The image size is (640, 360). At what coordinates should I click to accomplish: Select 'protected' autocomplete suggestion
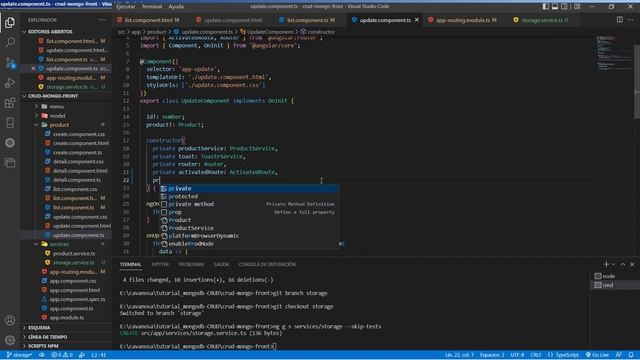tap(249, 196)
